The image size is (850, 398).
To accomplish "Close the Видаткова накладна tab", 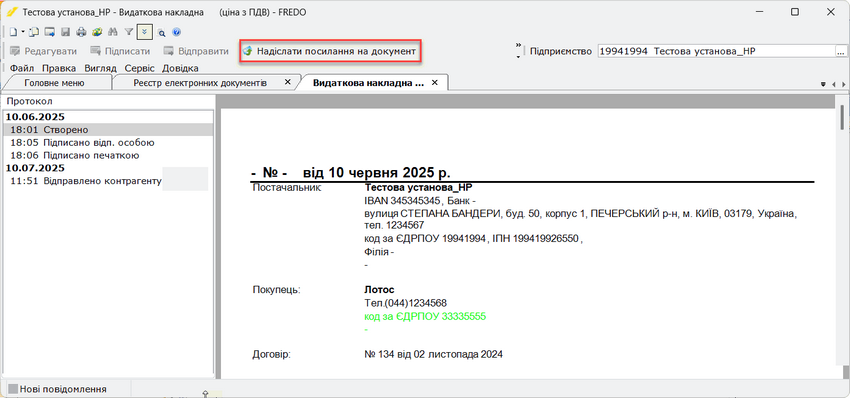I will pyautogui.click(x=434, y=82).
